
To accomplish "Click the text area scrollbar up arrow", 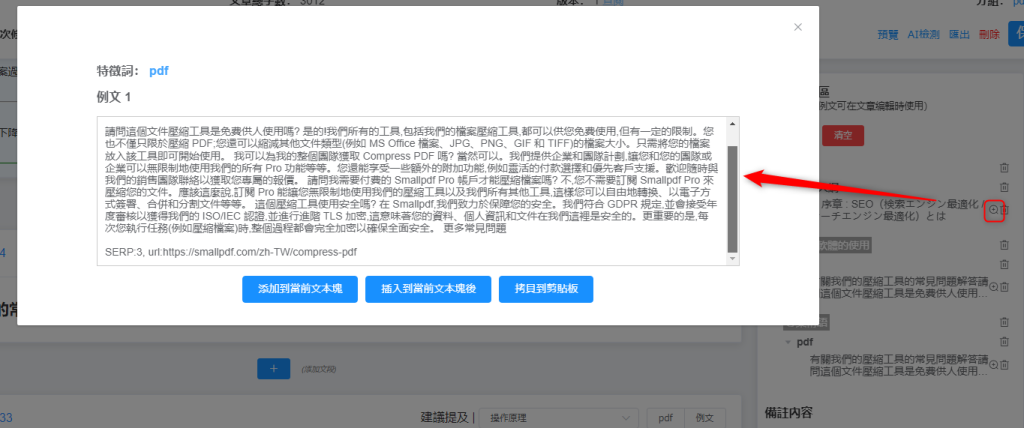I will pyautogui.click(x=733, y=123).
